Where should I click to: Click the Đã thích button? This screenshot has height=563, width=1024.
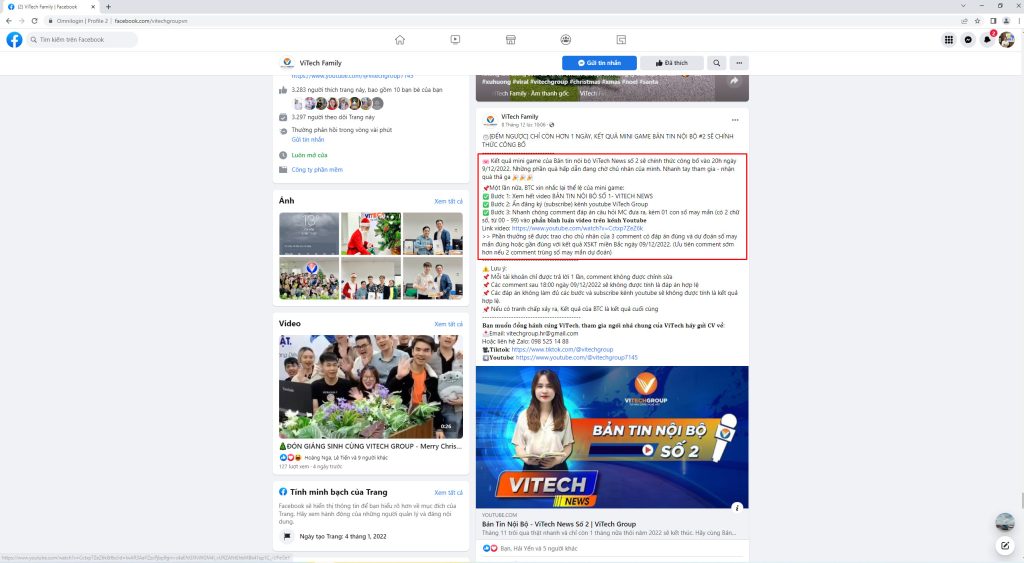coord(671,63)
